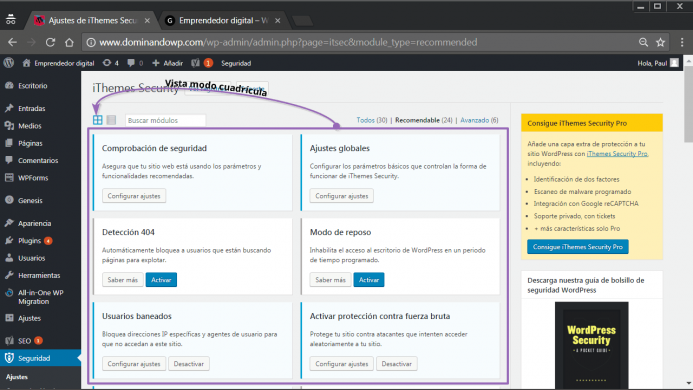This screenshot has height=390, width=693.
Task: Configure Comprobación de seguridad settings
Action: tap(134, 196)
